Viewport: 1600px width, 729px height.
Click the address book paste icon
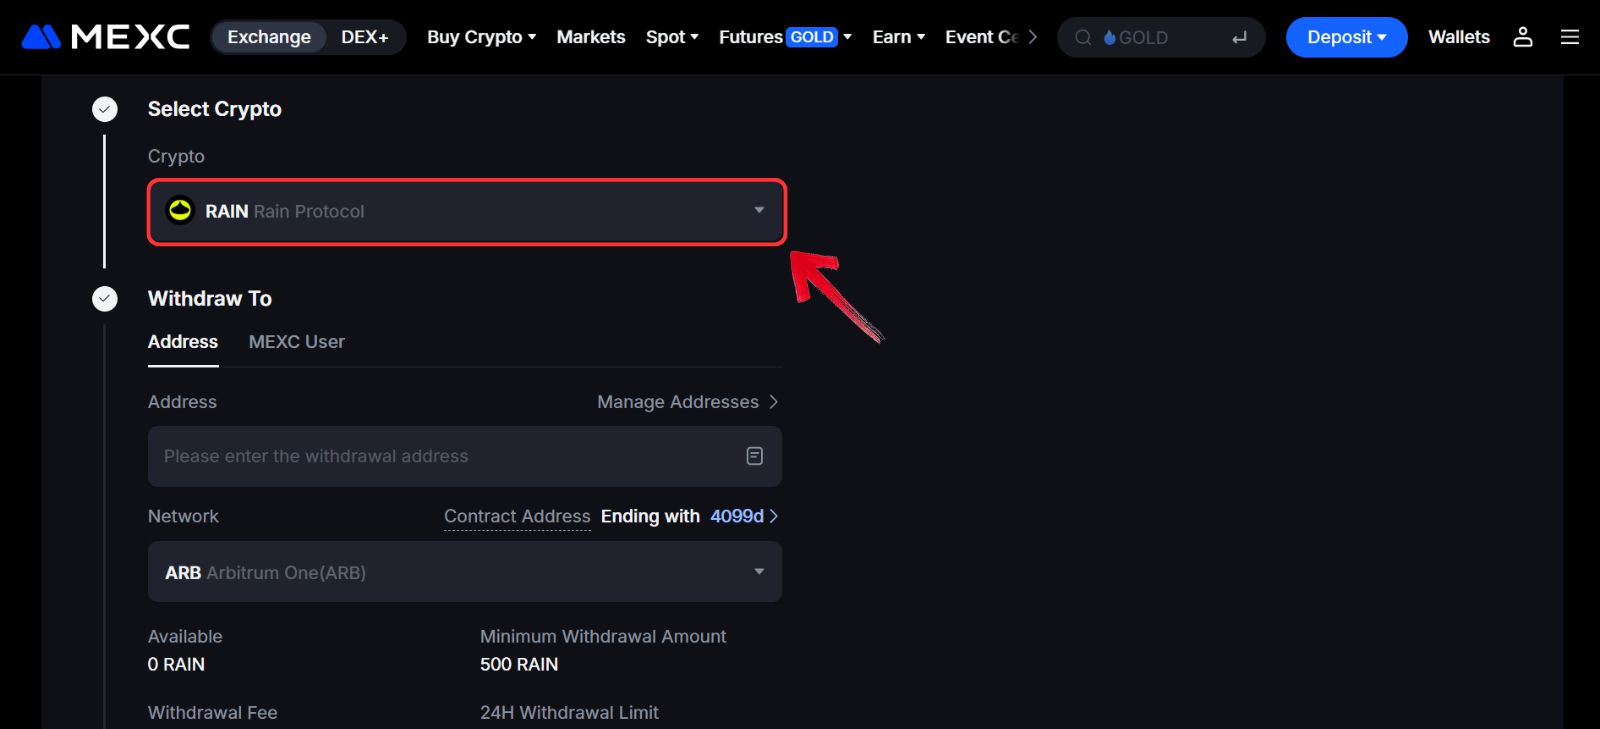(755, 456)
